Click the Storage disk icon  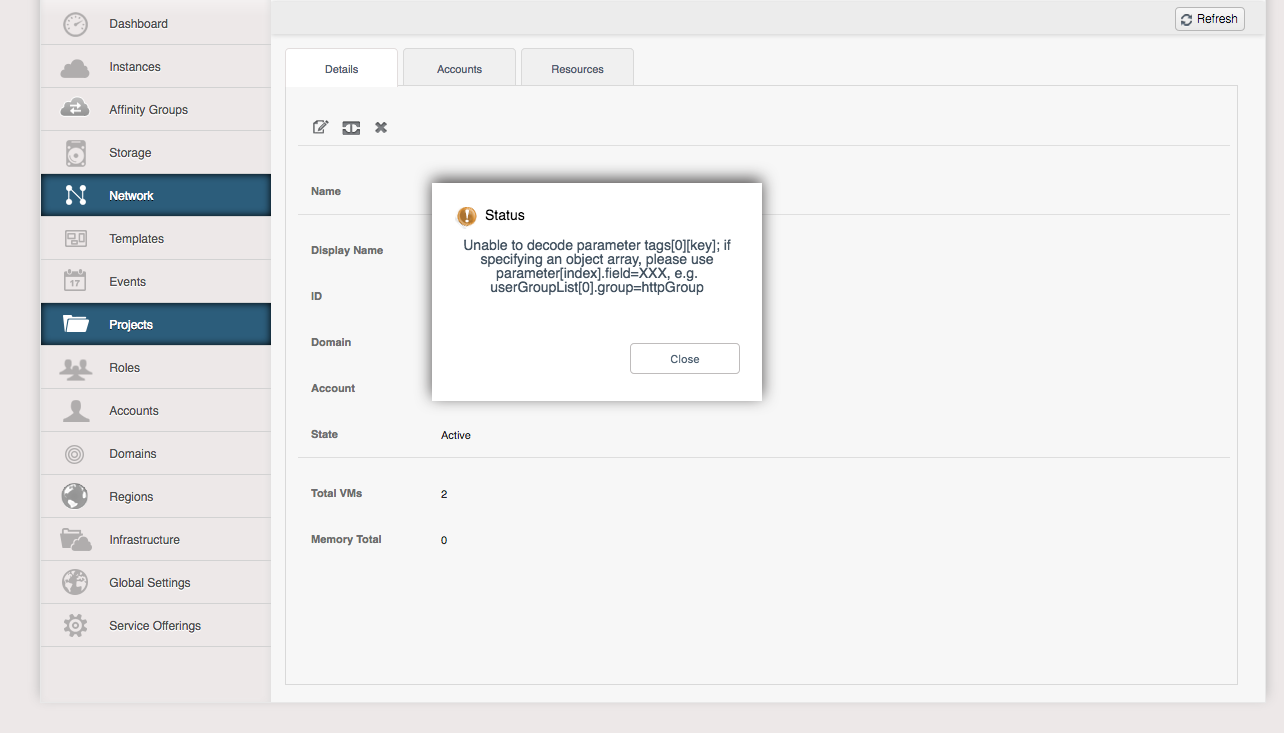(x=76, y=153)
